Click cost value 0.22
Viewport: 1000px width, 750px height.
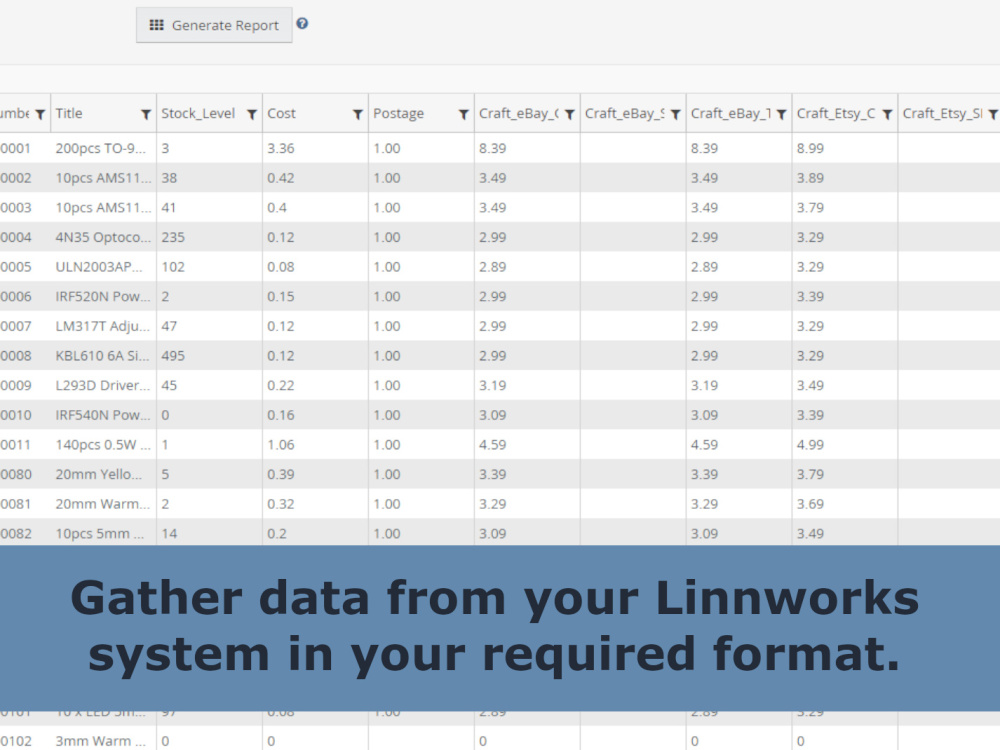click(x=281, y=385)
